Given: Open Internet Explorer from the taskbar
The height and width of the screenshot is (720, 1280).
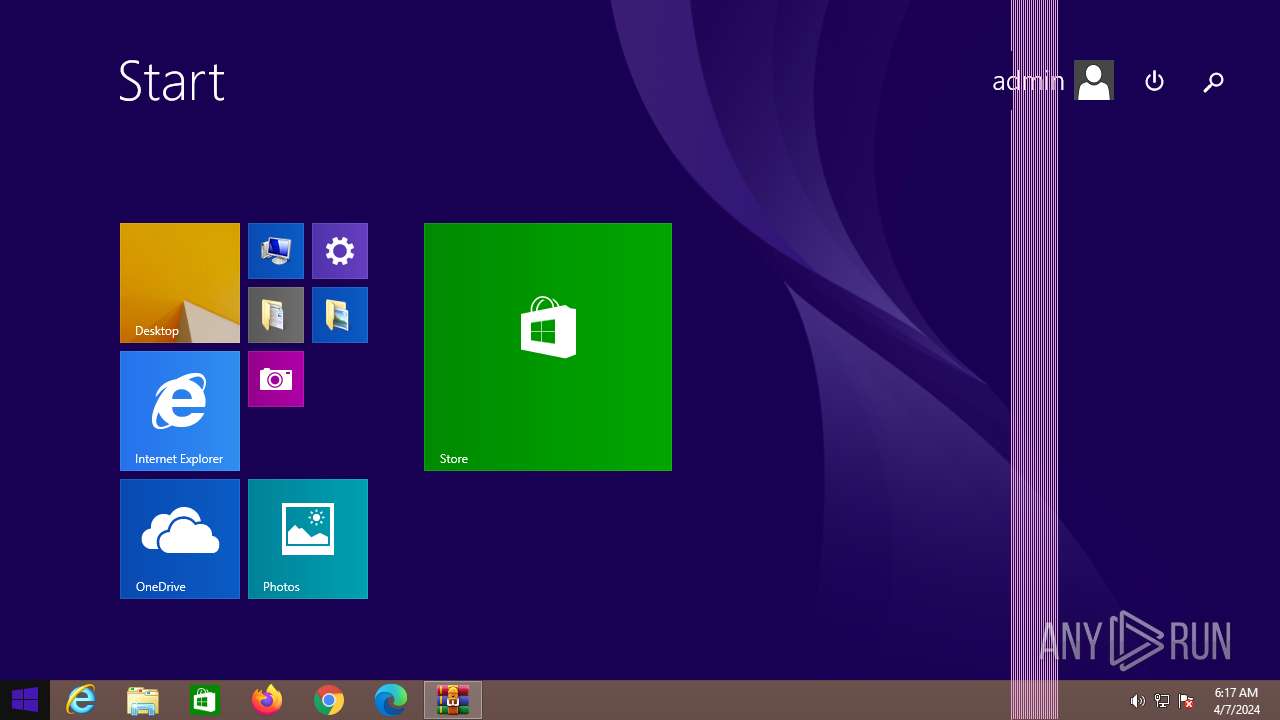Looking at the screenshot, I should (81, 700).
